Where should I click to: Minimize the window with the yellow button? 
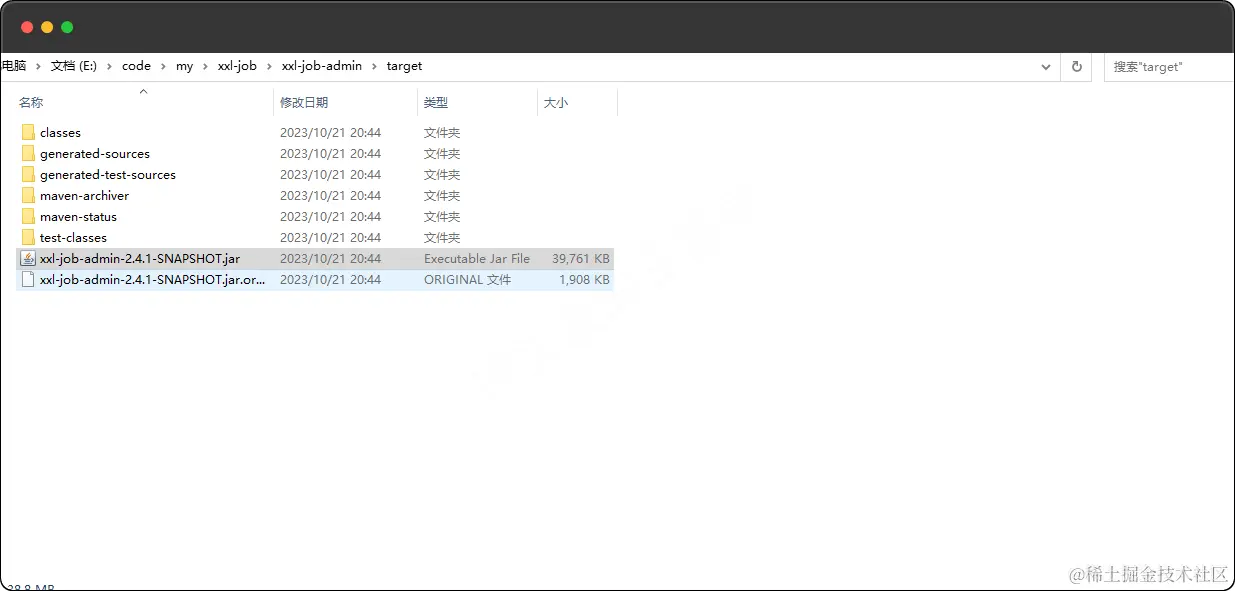click(x=47, y=27)
